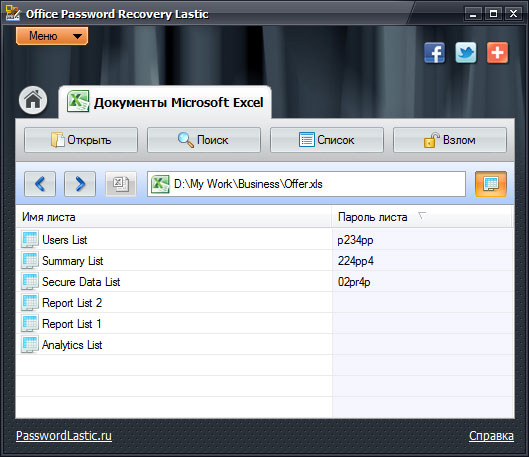Maximize the application window

point(493,14)
